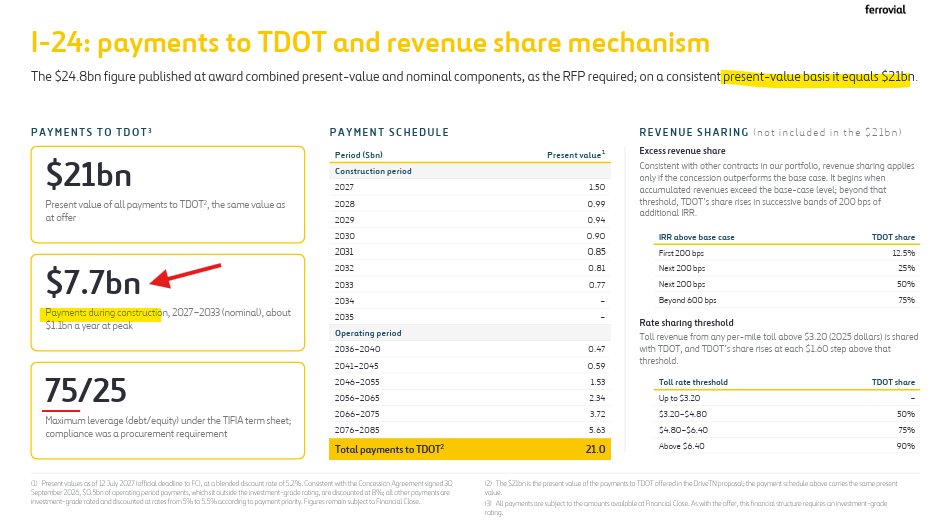Image resolution: width=941 pixels, height=530 pixels.
Task: Click the 'Beyond 600 bps' row label
Action: [x=687, y=300]
